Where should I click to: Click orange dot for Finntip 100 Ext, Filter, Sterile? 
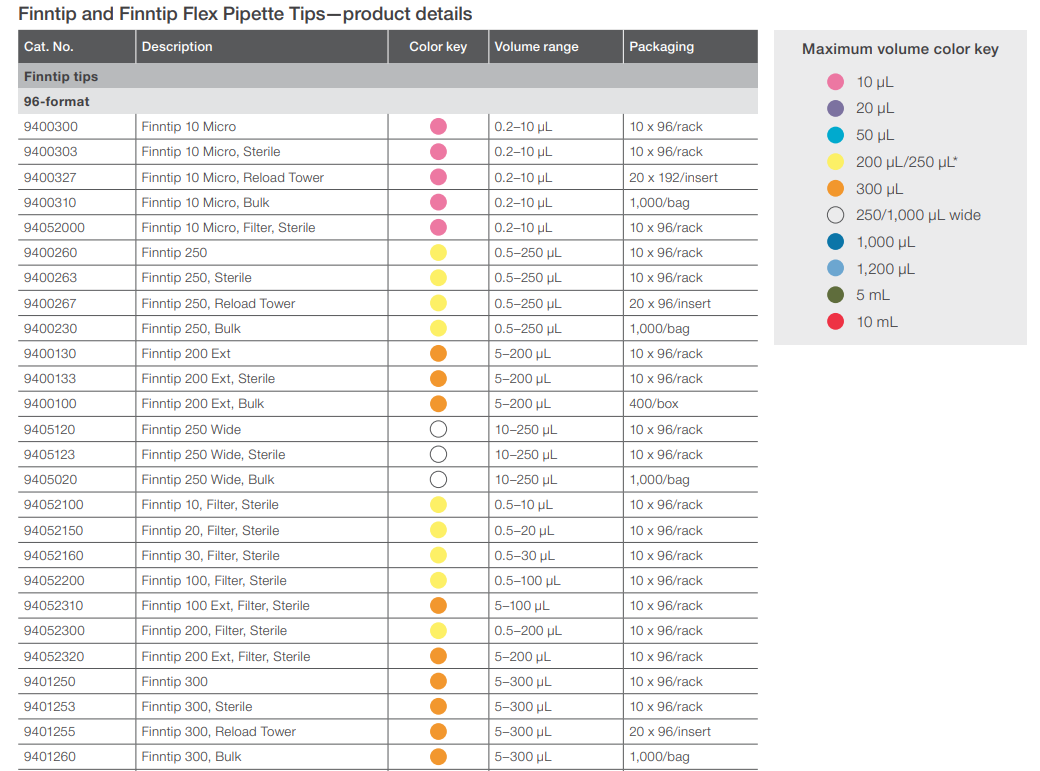click(x=438, y=606)
